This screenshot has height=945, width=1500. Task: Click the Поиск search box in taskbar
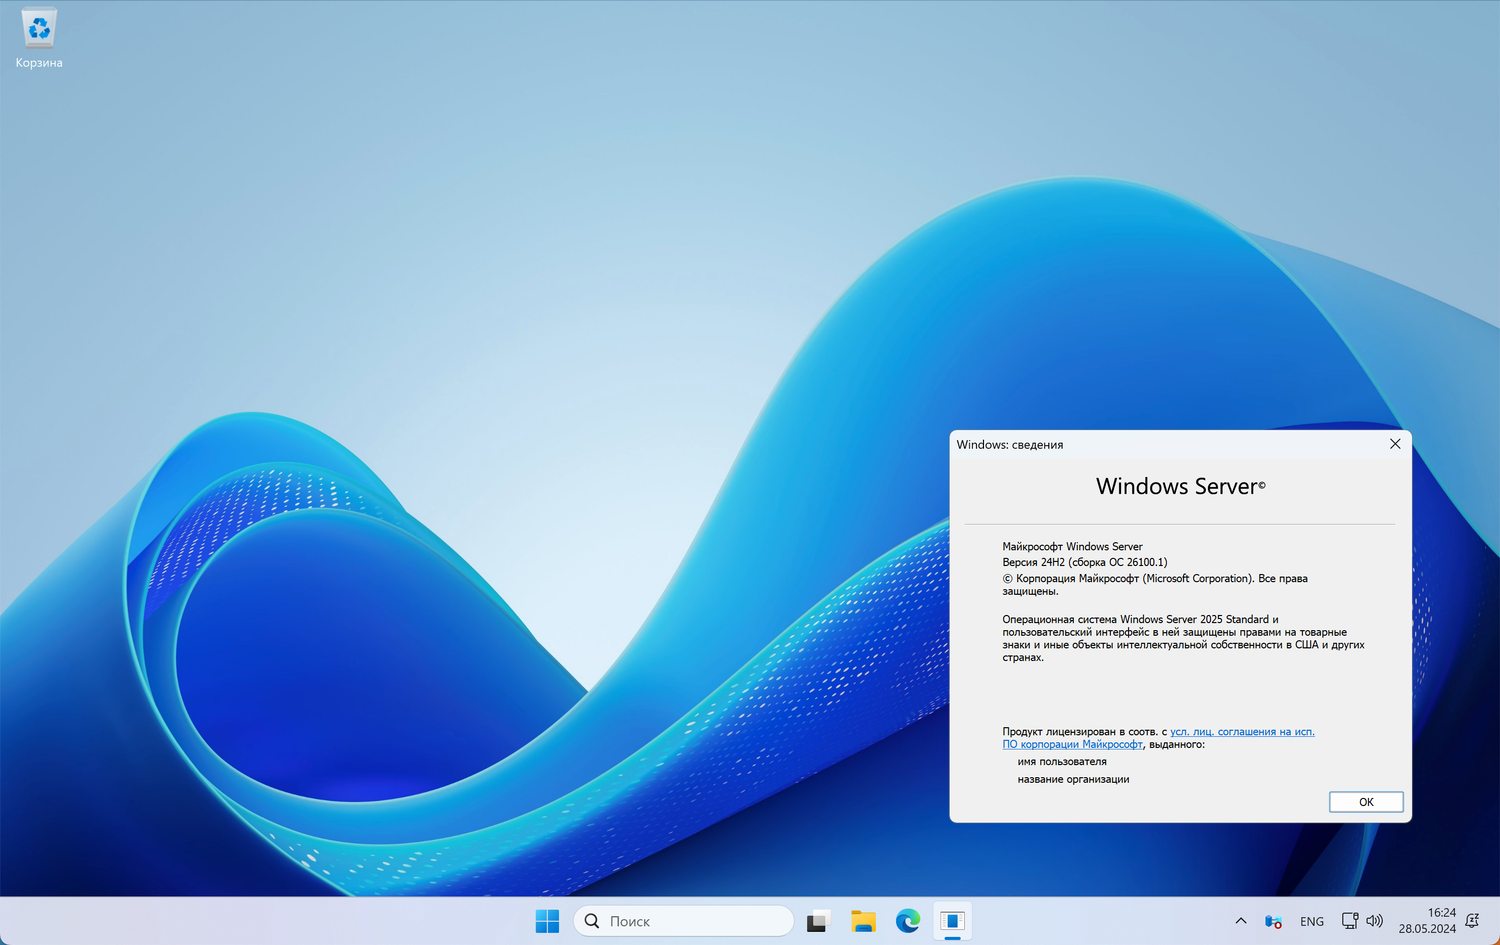pos(684,921)
